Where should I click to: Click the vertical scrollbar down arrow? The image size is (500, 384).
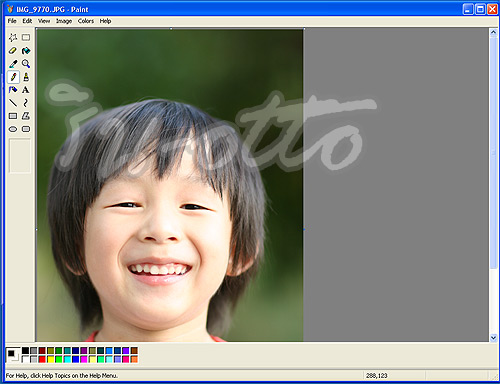tap(493, 338)
